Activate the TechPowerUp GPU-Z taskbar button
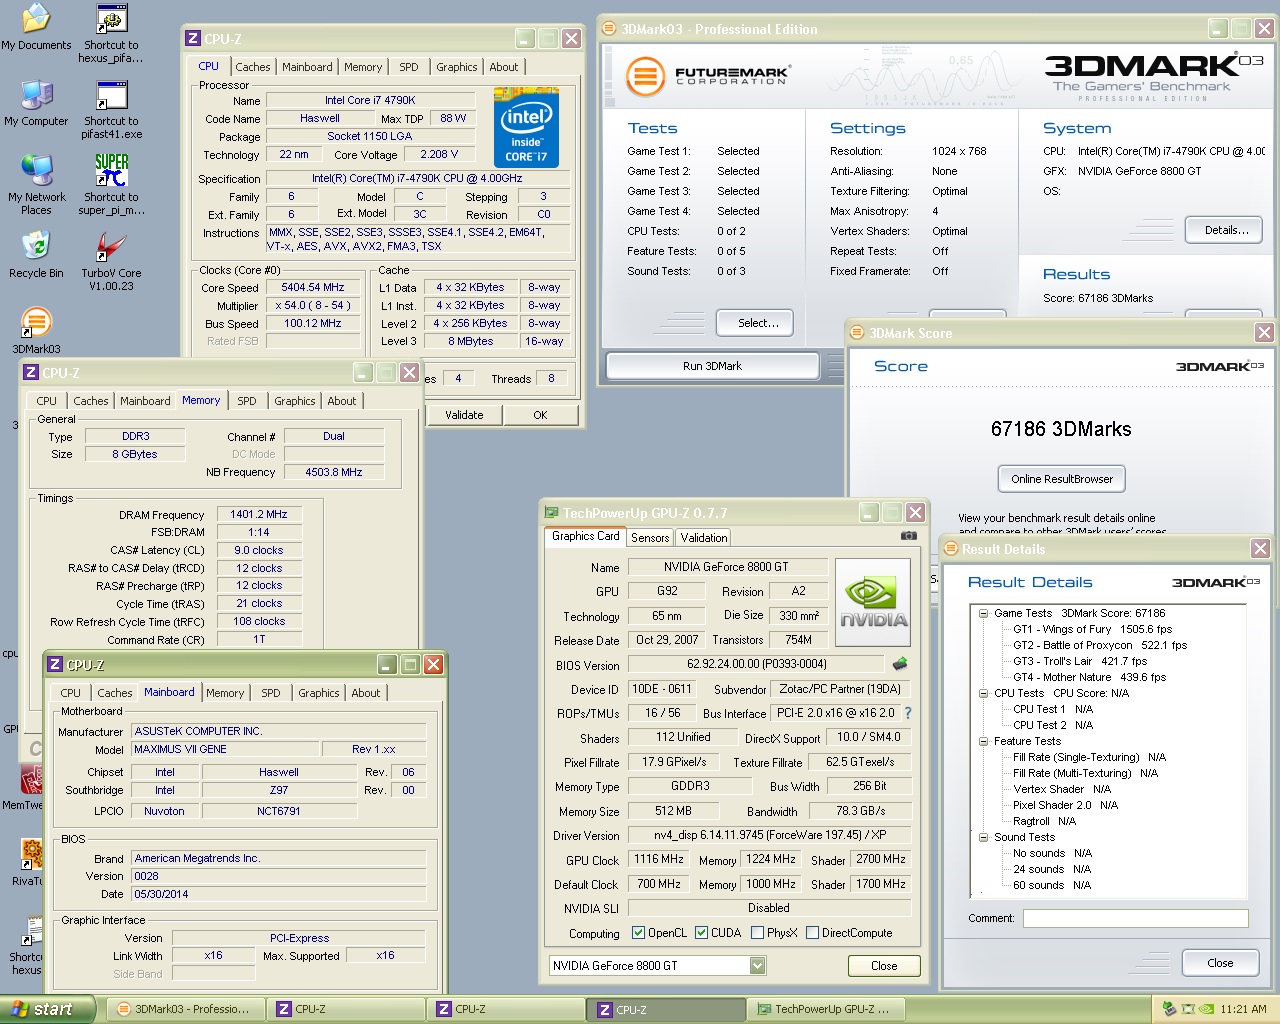The image size is (1280, 1024). pyautogui.click(x=825, y=1009)
